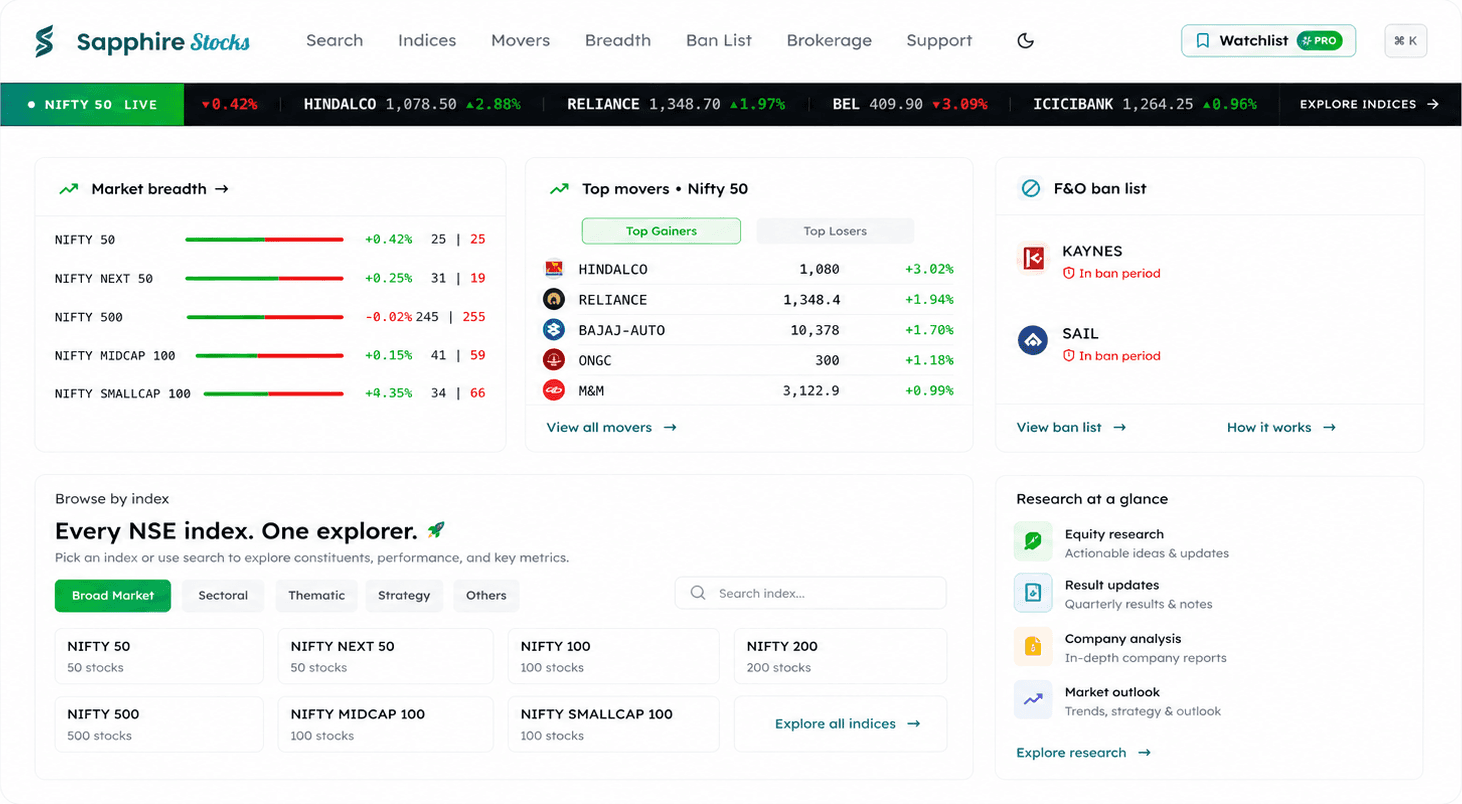Click the NIFTY MIDCAP 100 breadth row label
This screenshot has width=1462, height=804.
click(115, 355)
